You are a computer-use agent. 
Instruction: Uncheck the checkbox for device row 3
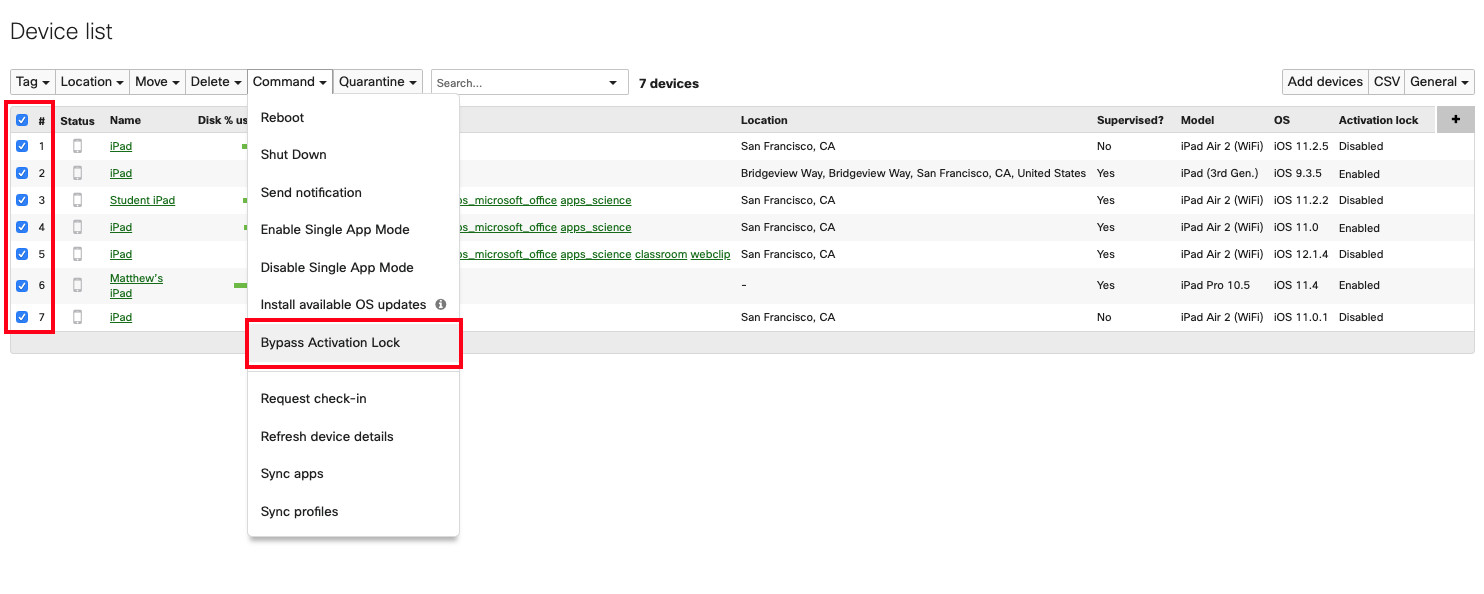[x=22, y=200]
